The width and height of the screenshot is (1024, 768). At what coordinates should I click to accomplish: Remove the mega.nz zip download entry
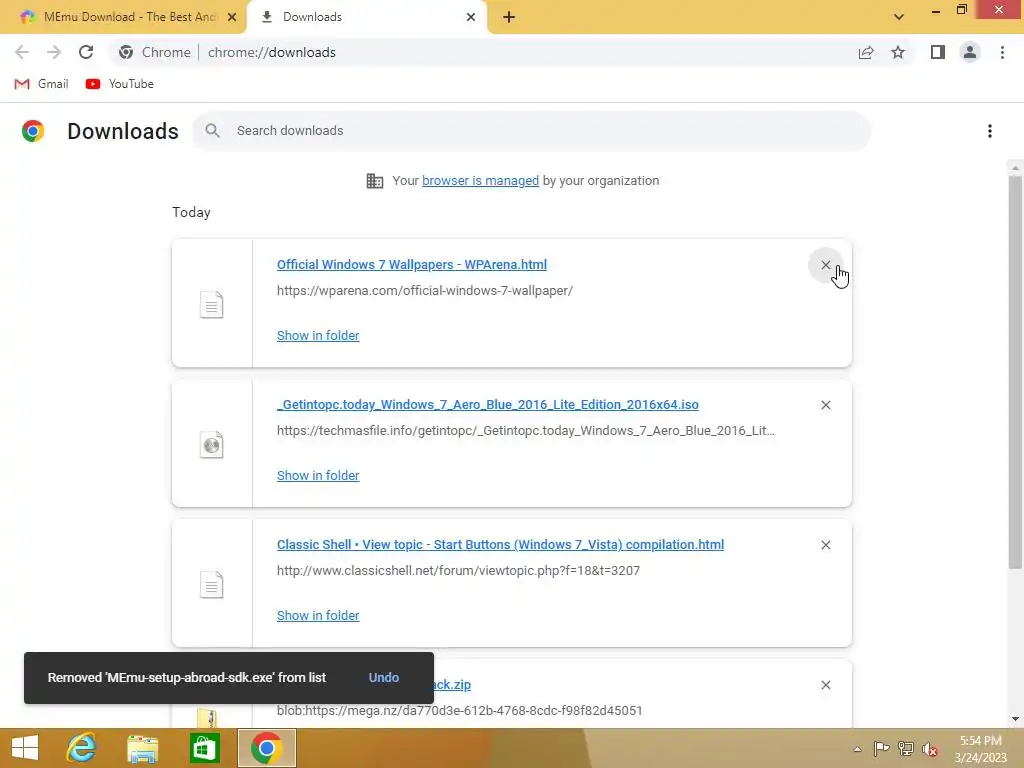[825, 684]
